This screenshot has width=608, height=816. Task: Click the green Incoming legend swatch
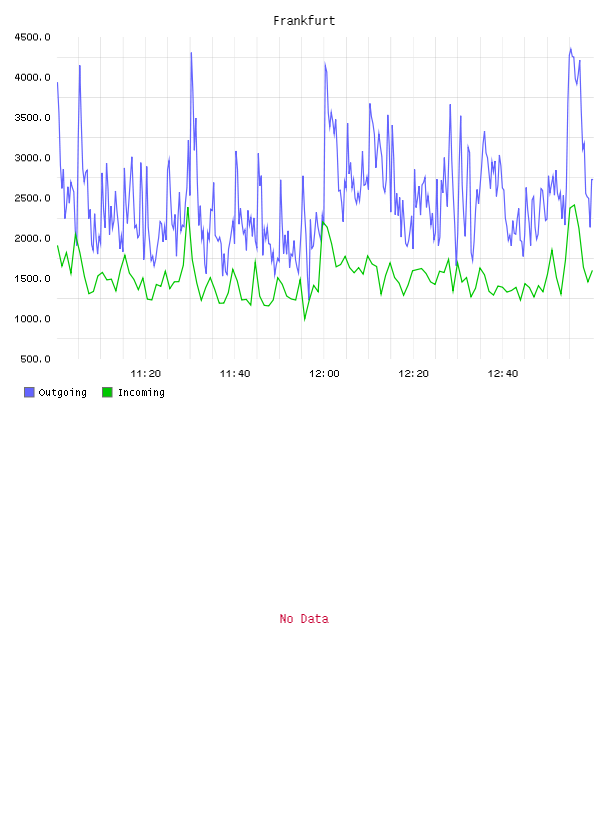(x=107, y=392)
